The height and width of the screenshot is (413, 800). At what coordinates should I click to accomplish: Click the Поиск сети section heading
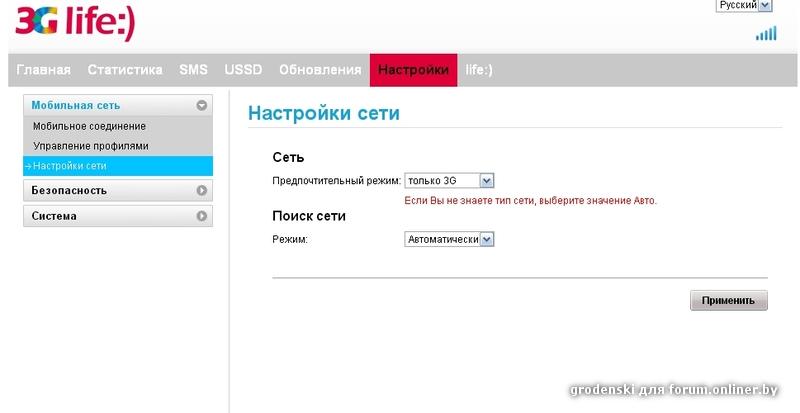coord(309,216)
